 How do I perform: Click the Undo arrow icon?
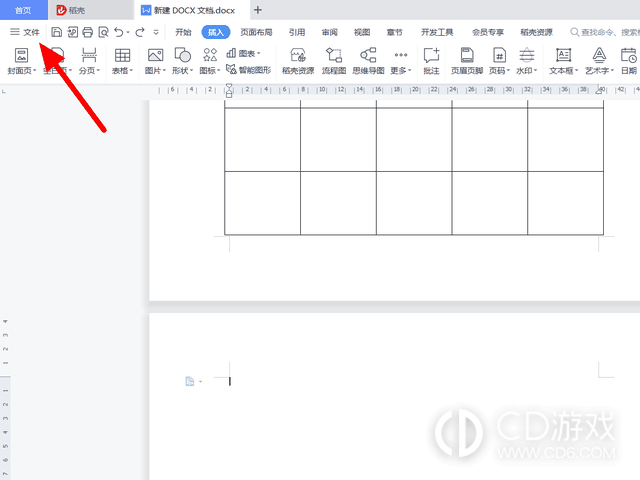point(119,32)
